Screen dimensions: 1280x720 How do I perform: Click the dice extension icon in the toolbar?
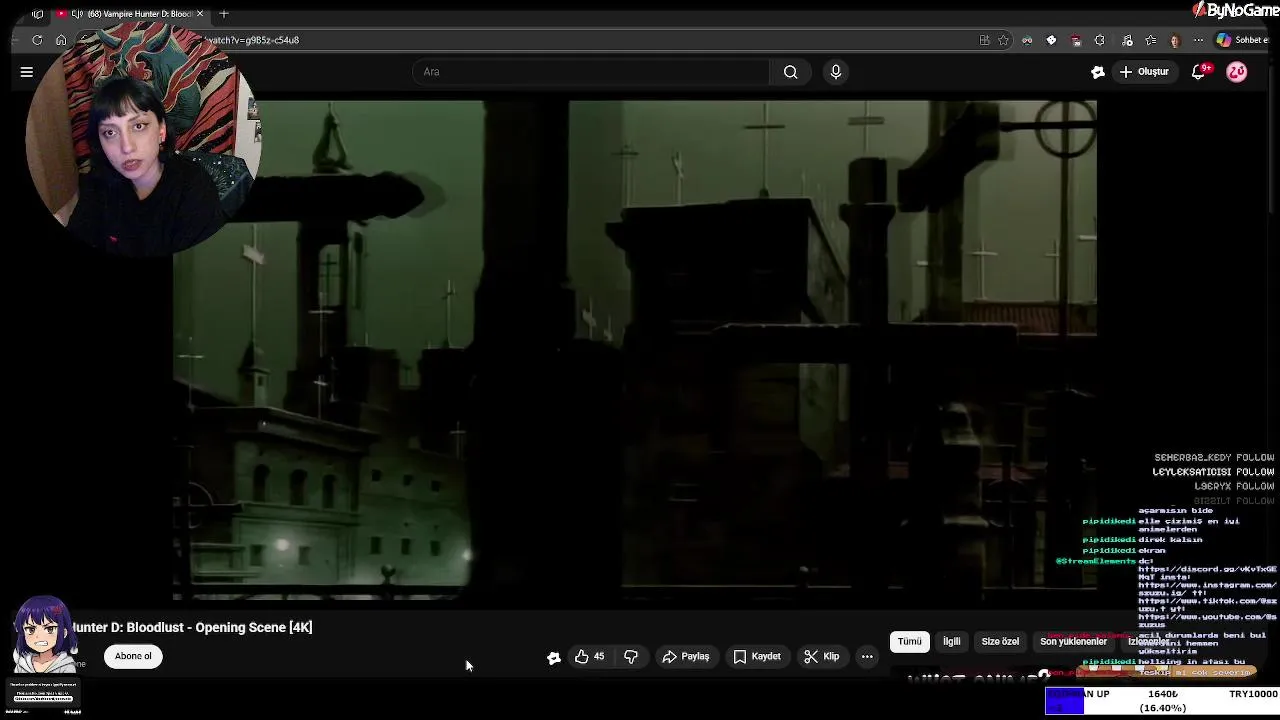point(1051,40)
